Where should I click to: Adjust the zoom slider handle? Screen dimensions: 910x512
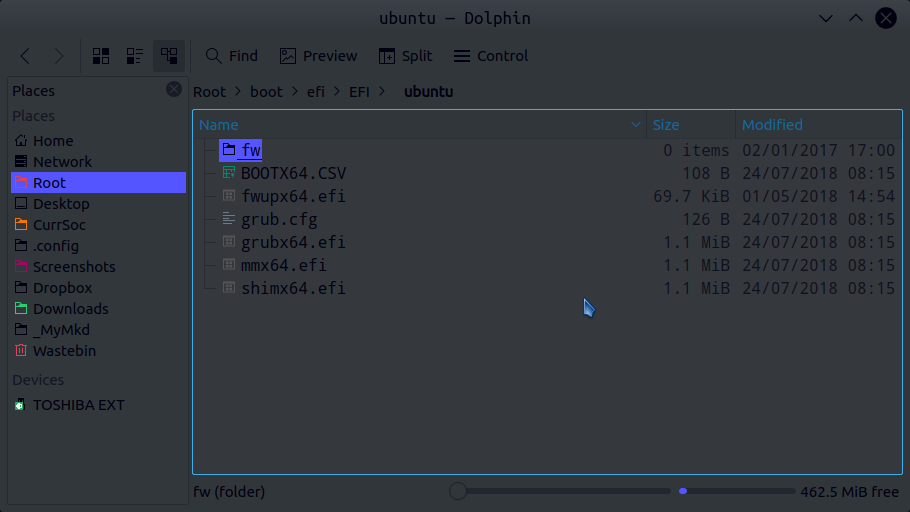tap(458, 491)
